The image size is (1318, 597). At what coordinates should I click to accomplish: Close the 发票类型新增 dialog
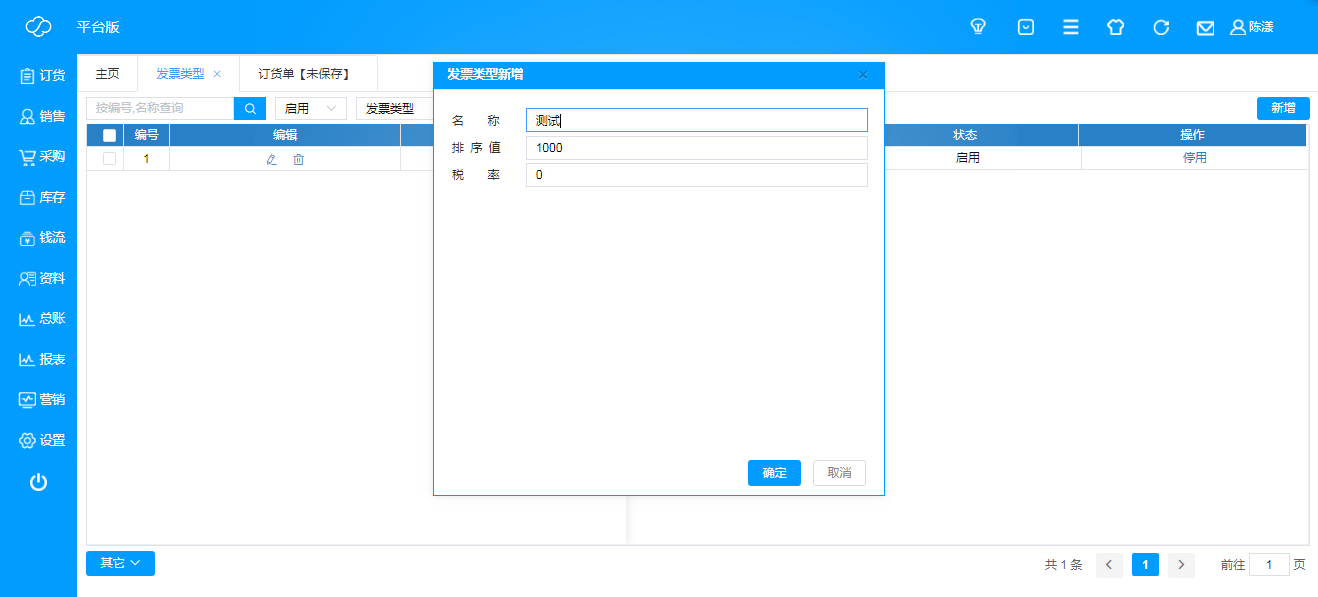(x=863, y=75)
